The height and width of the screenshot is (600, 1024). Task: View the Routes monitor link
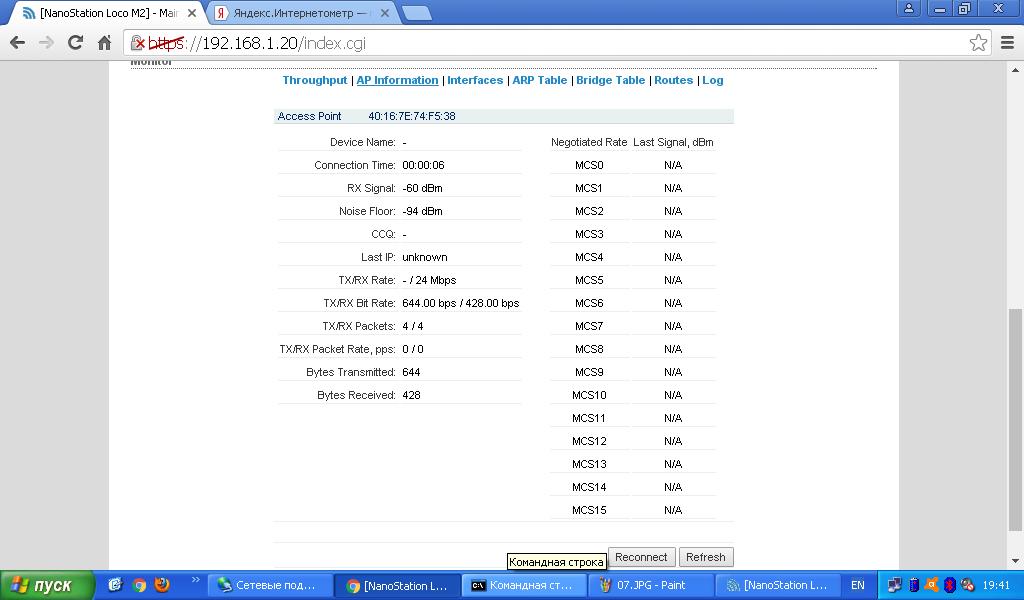click(673, 80)
